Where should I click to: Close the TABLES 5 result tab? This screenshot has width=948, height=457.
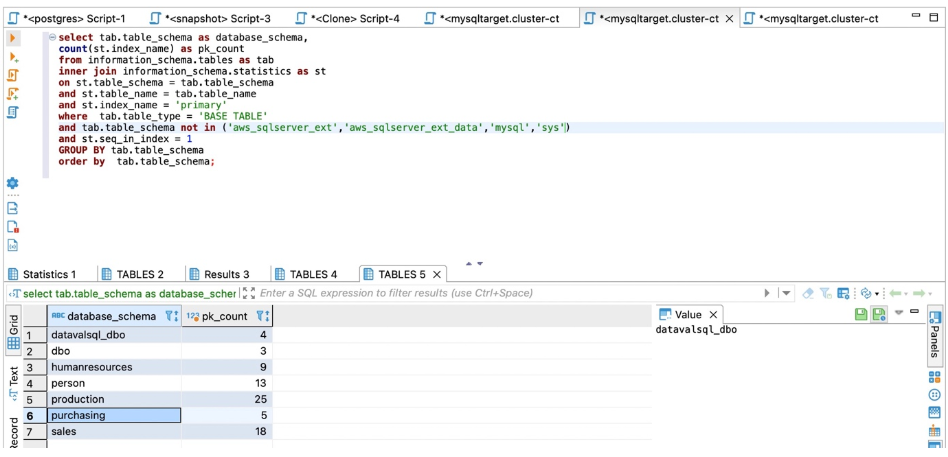[x=437, y=274]
